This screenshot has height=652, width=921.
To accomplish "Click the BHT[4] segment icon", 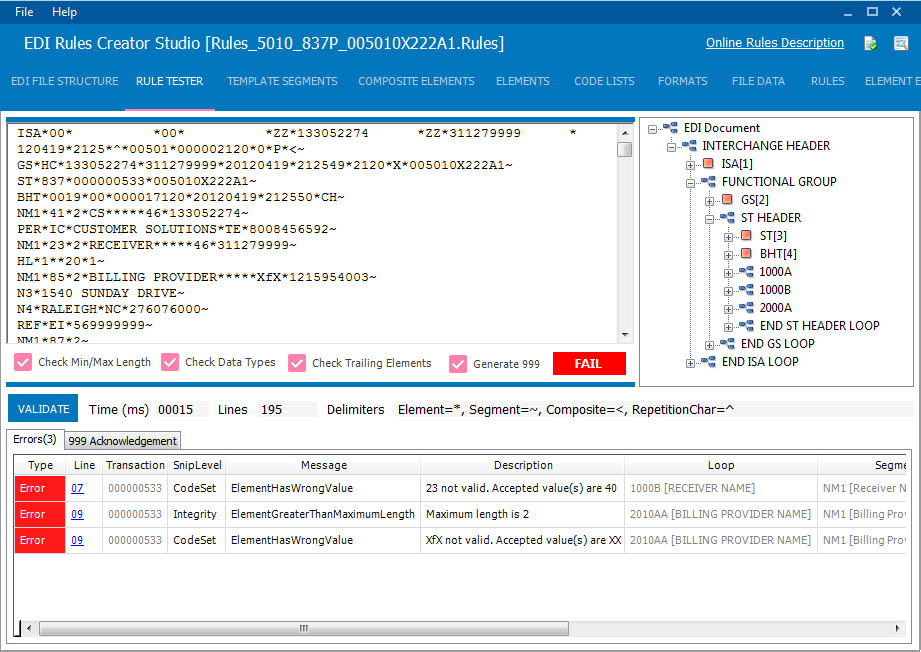I will click(746, 254).
